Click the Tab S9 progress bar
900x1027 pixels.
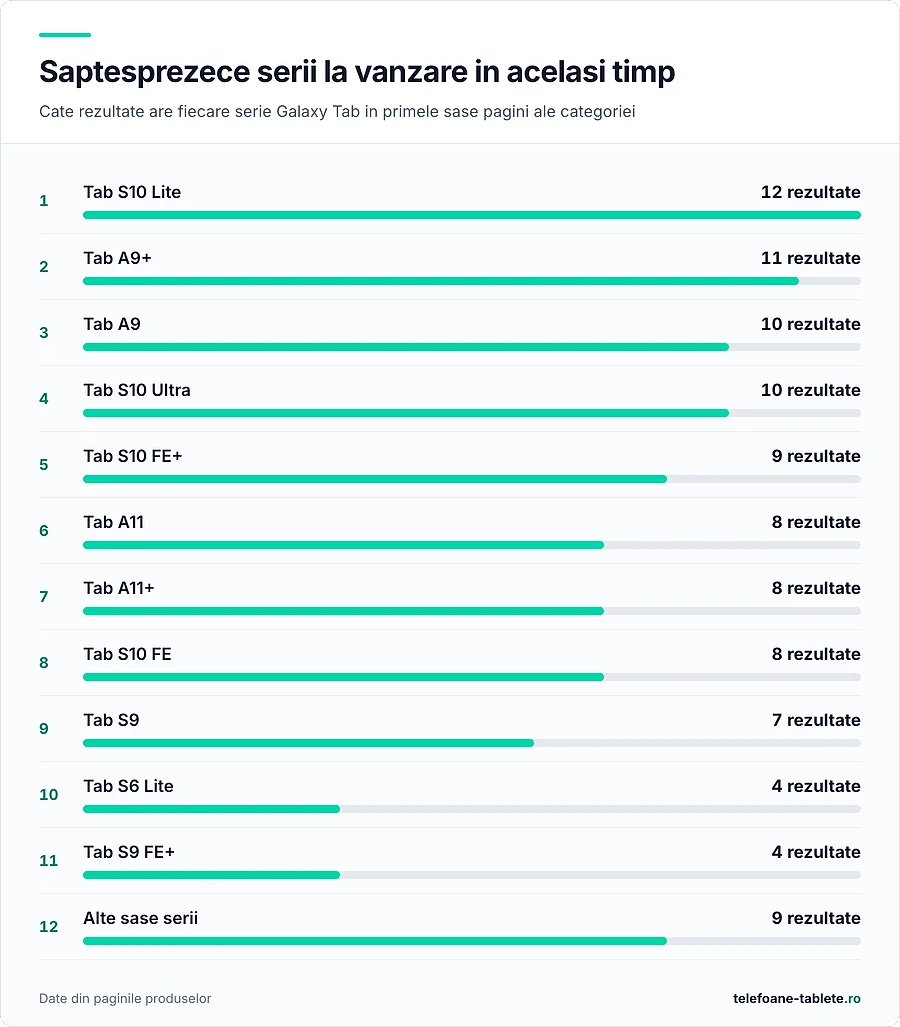coord(472,743)
